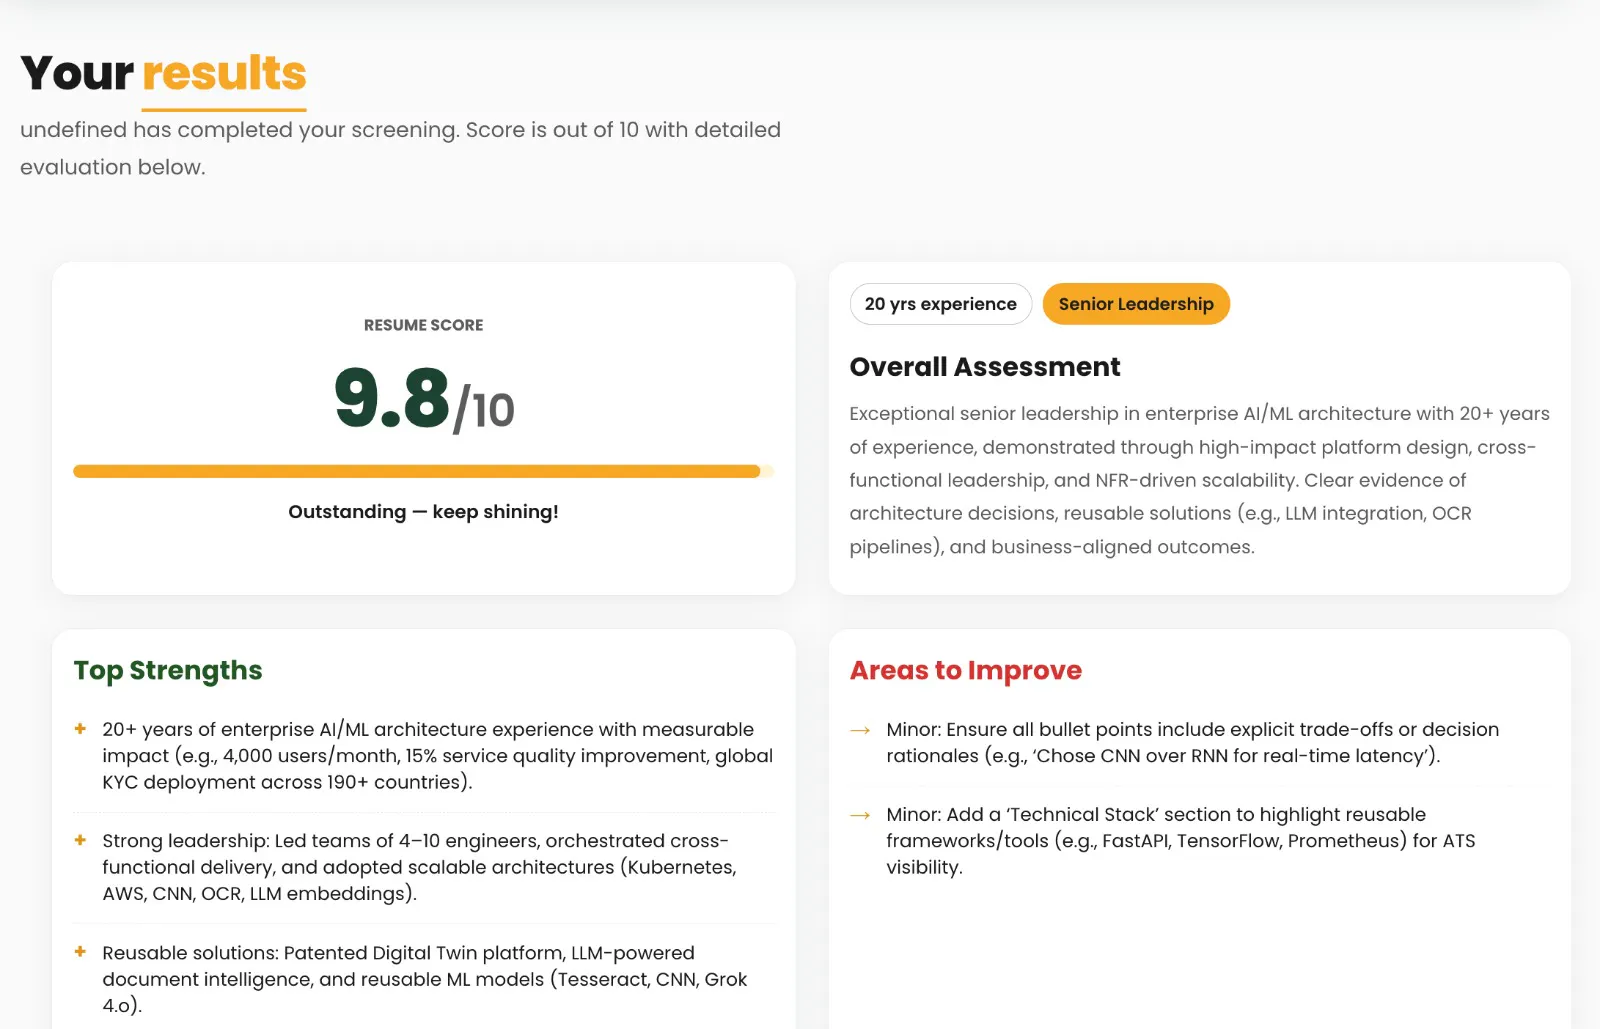The height and width of the screenshot is (1029, 1600).
Task: Click 'undefined has completed your screening' subtitle
Action: [x=400, y=148]
